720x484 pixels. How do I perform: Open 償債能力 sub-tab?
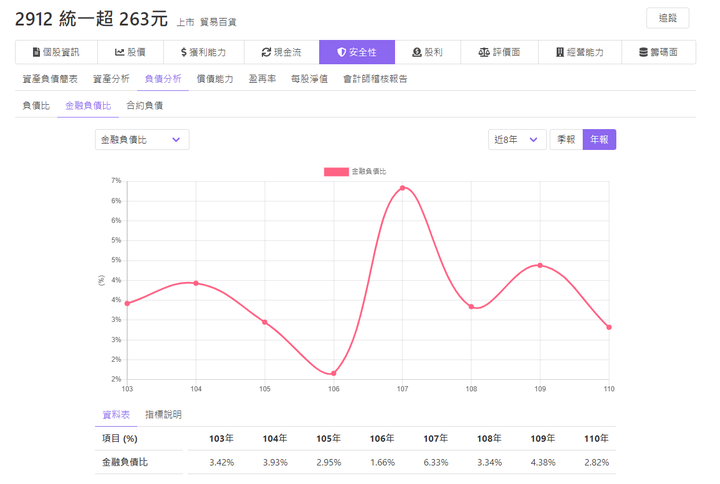(x=215, y=79)
